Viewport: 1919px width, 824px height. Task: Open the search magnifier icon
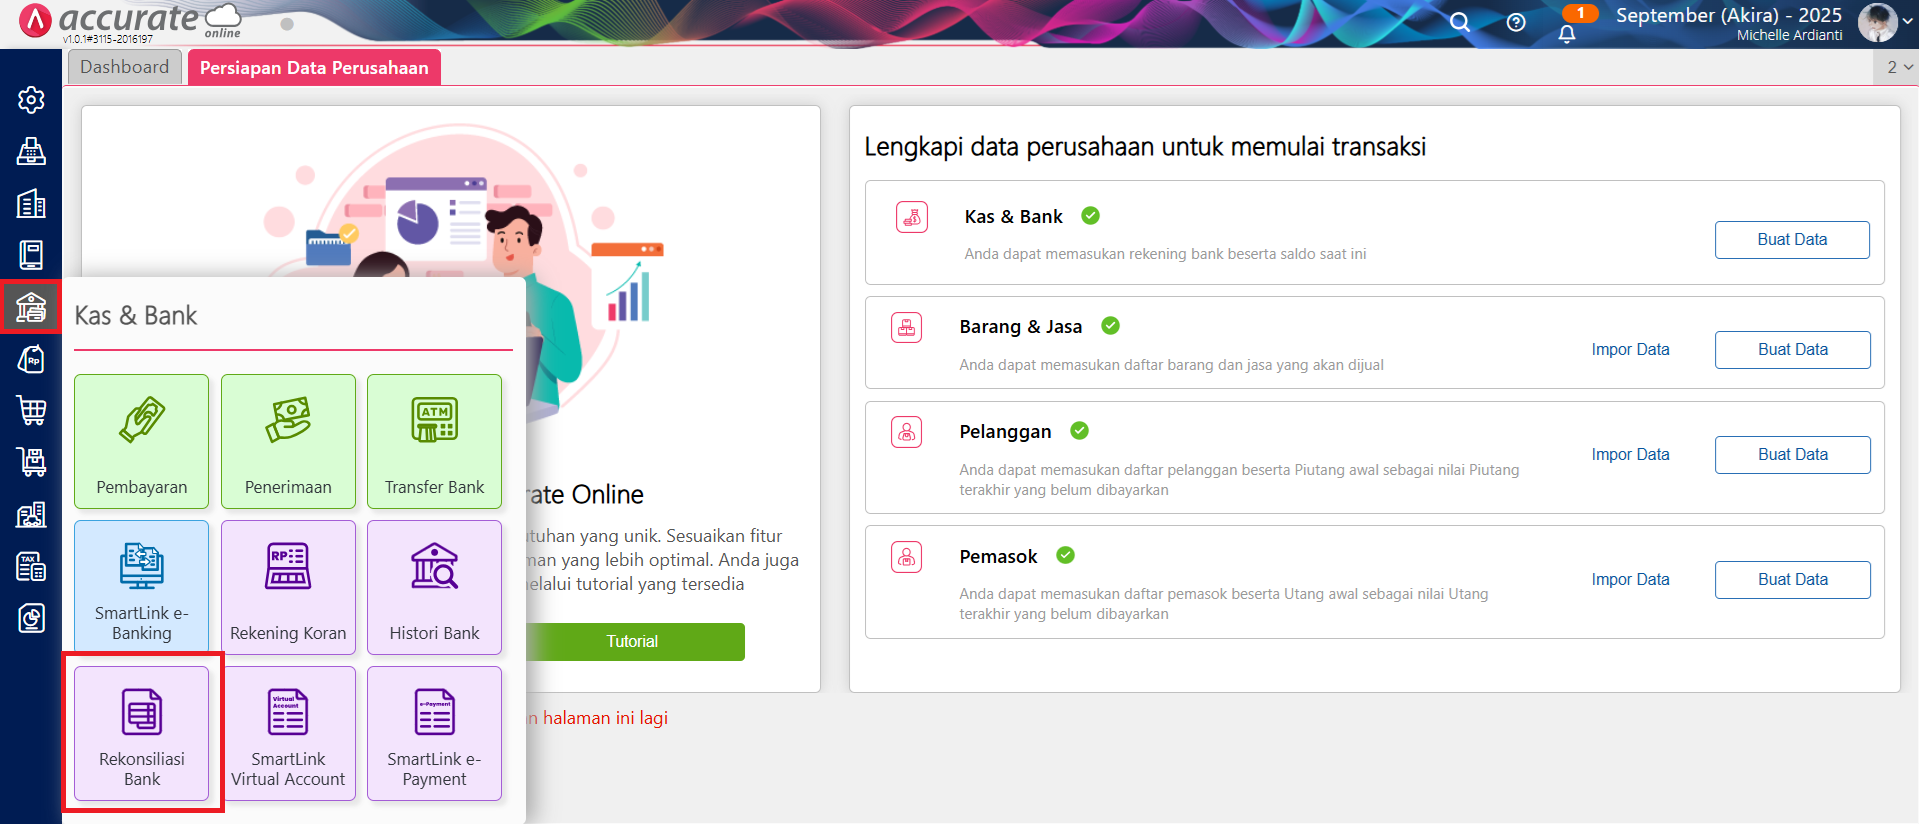click(x=1460, y=22)
